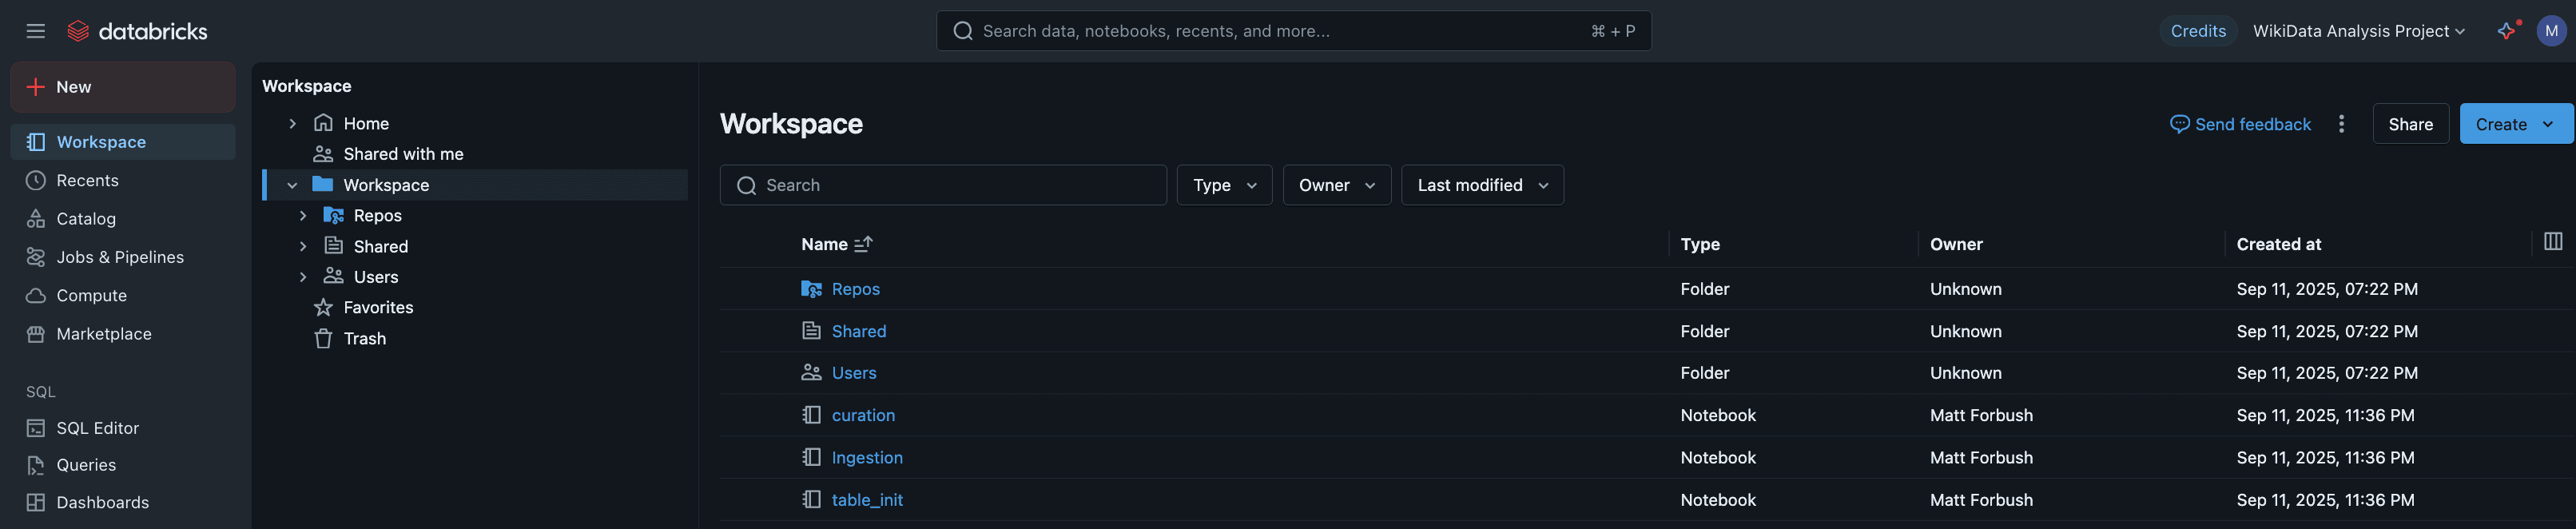Viewport: 2576px width, 529px height.
Task: Expand the Home tree node chevron
Action: [x=292, y=123]
